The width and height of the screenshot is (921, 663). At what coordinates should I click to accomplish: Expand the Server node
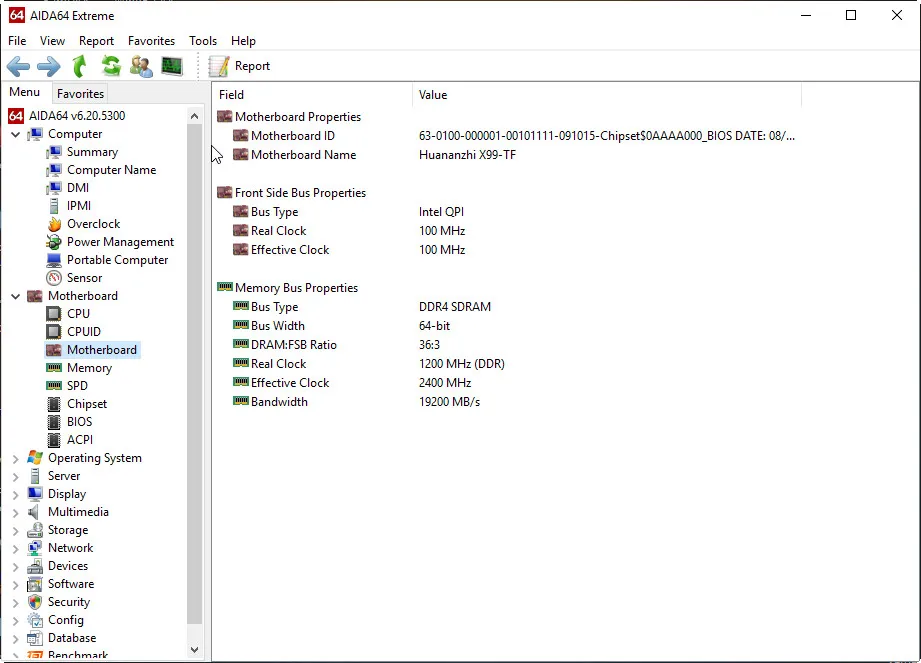16,477
